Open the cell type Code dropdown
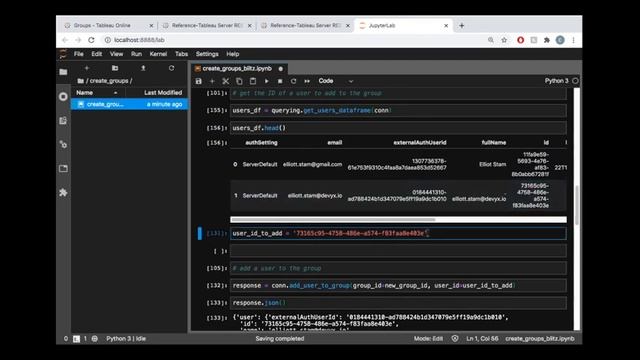 (x=336, y=81)
